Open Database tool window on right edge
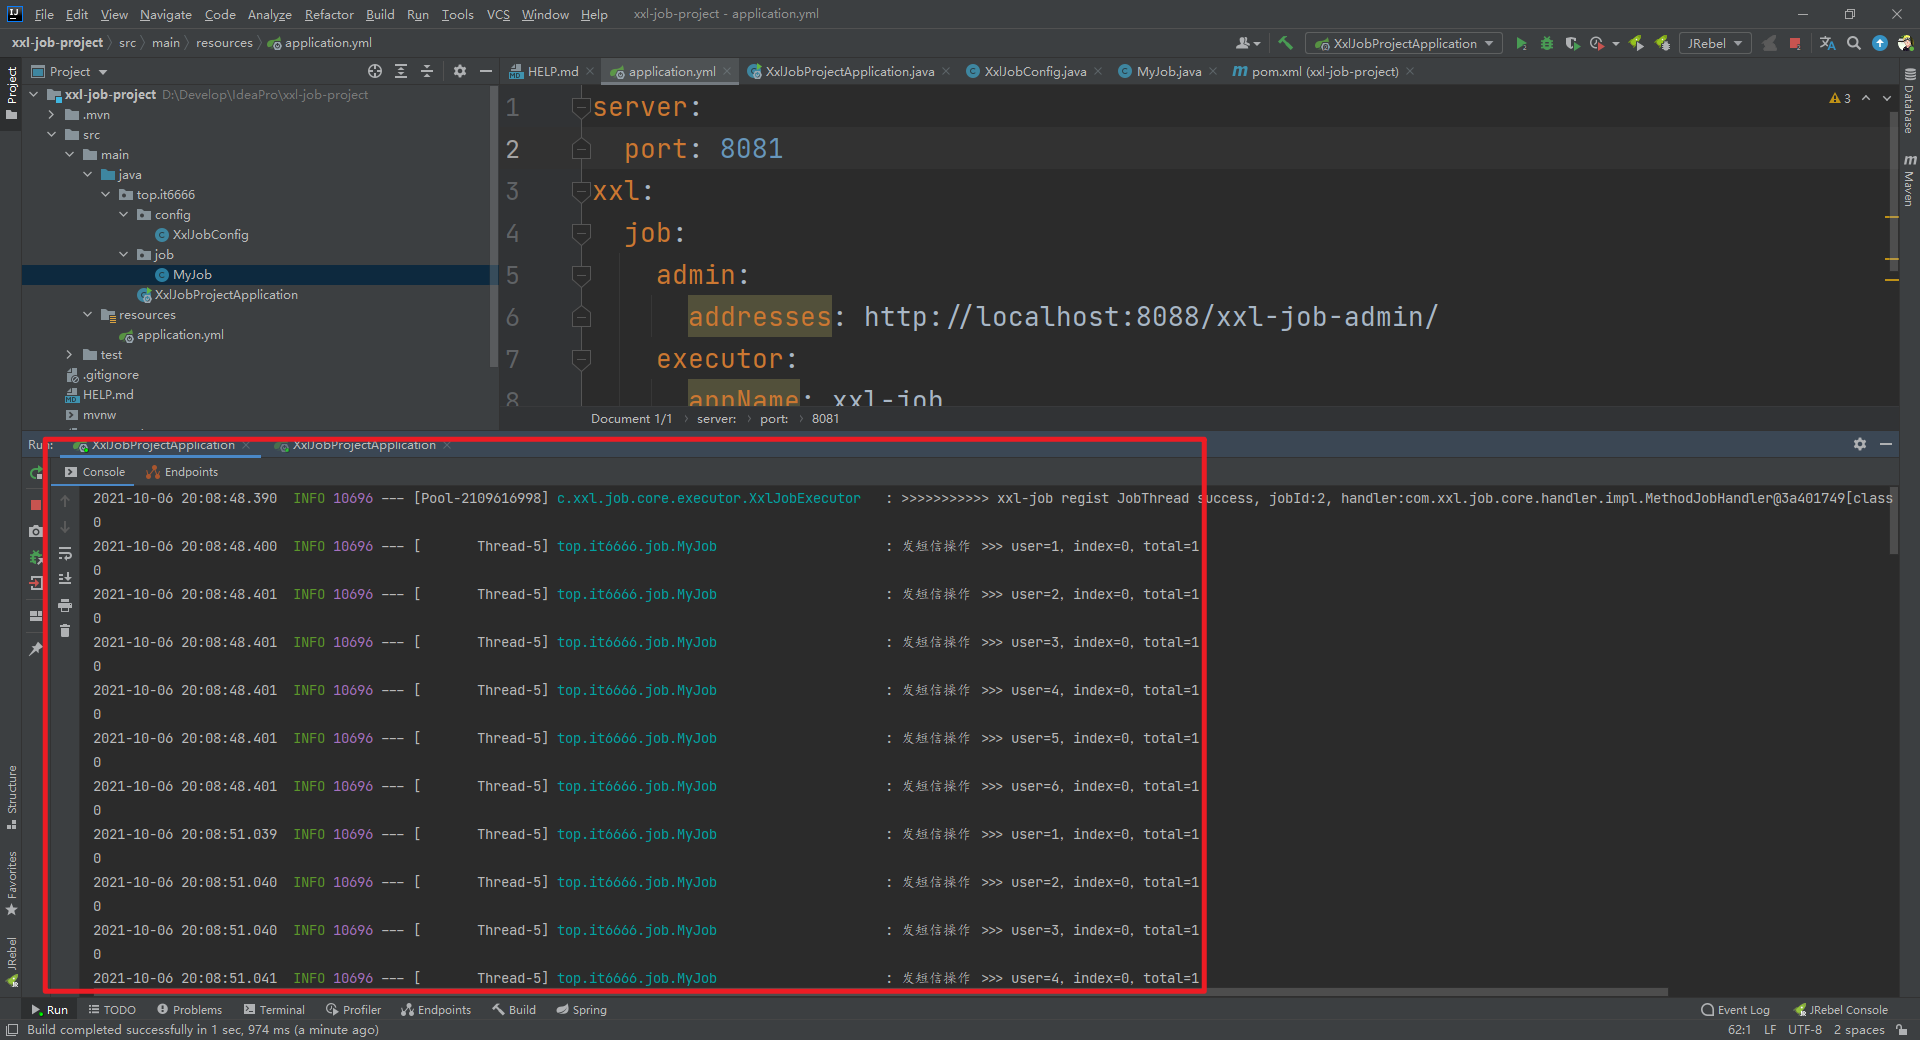The image size is (1920, 1040). click(1909, 101)
